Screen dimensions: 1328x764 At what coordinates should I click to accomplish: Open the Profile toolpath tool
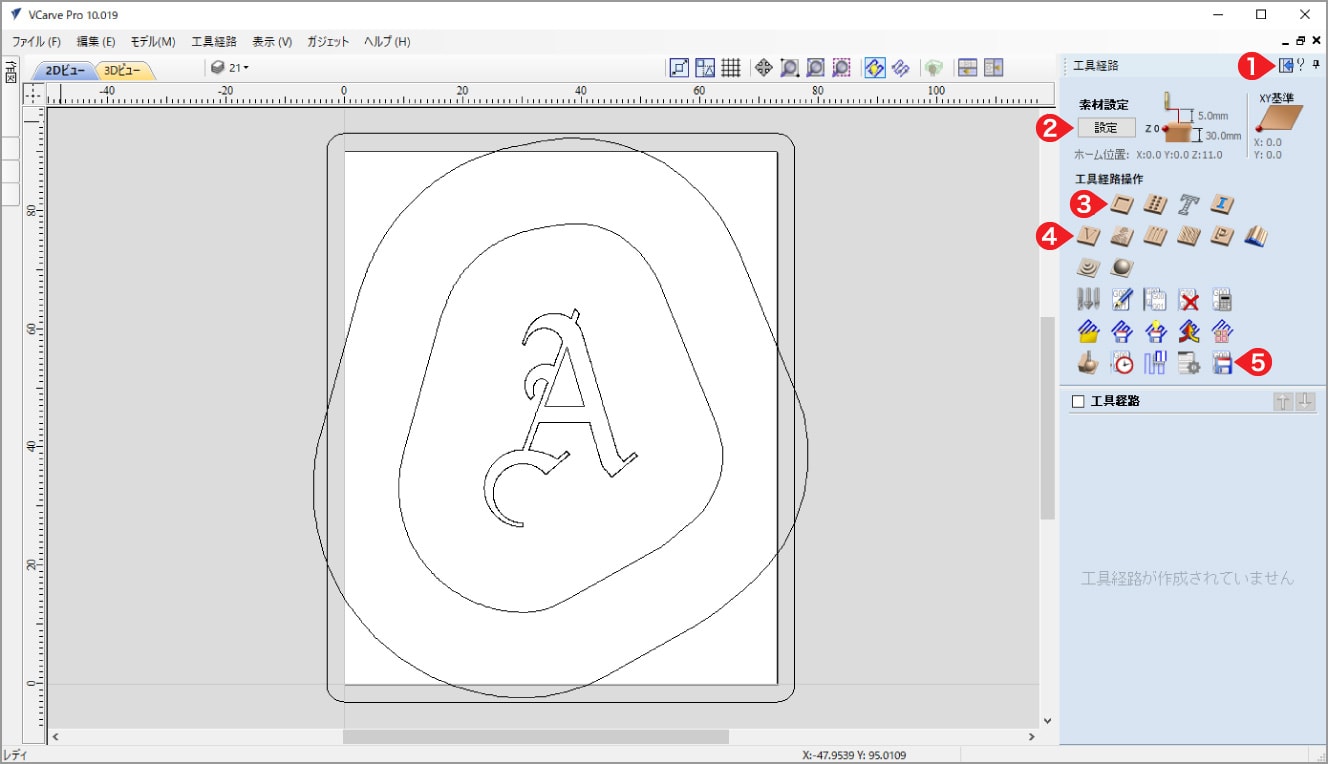(x=1122, y=204)
